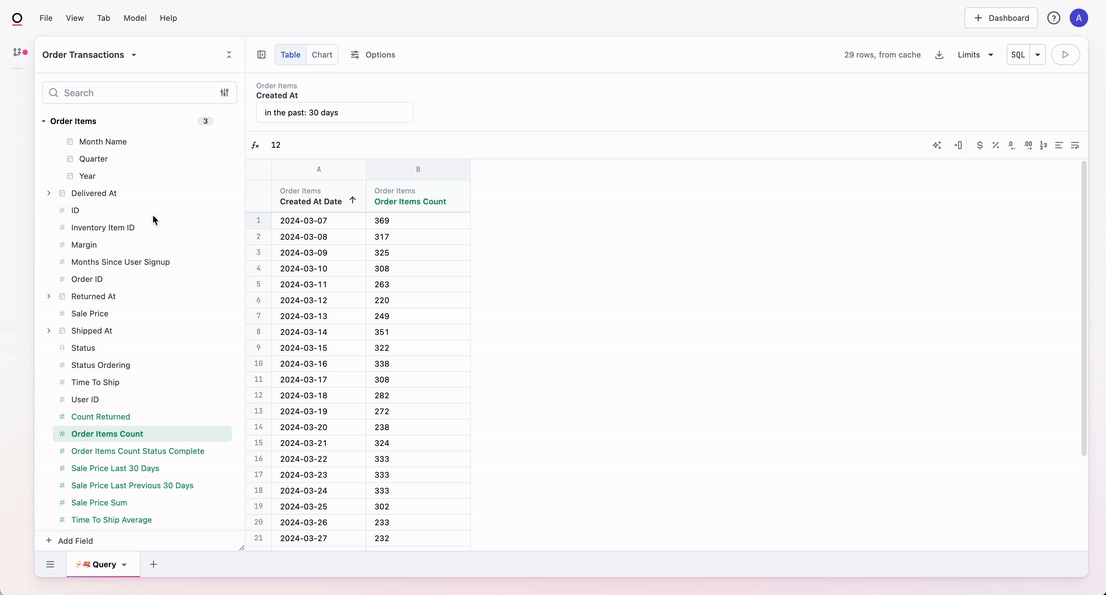Add a new query tab with plus

pos(153,564)
